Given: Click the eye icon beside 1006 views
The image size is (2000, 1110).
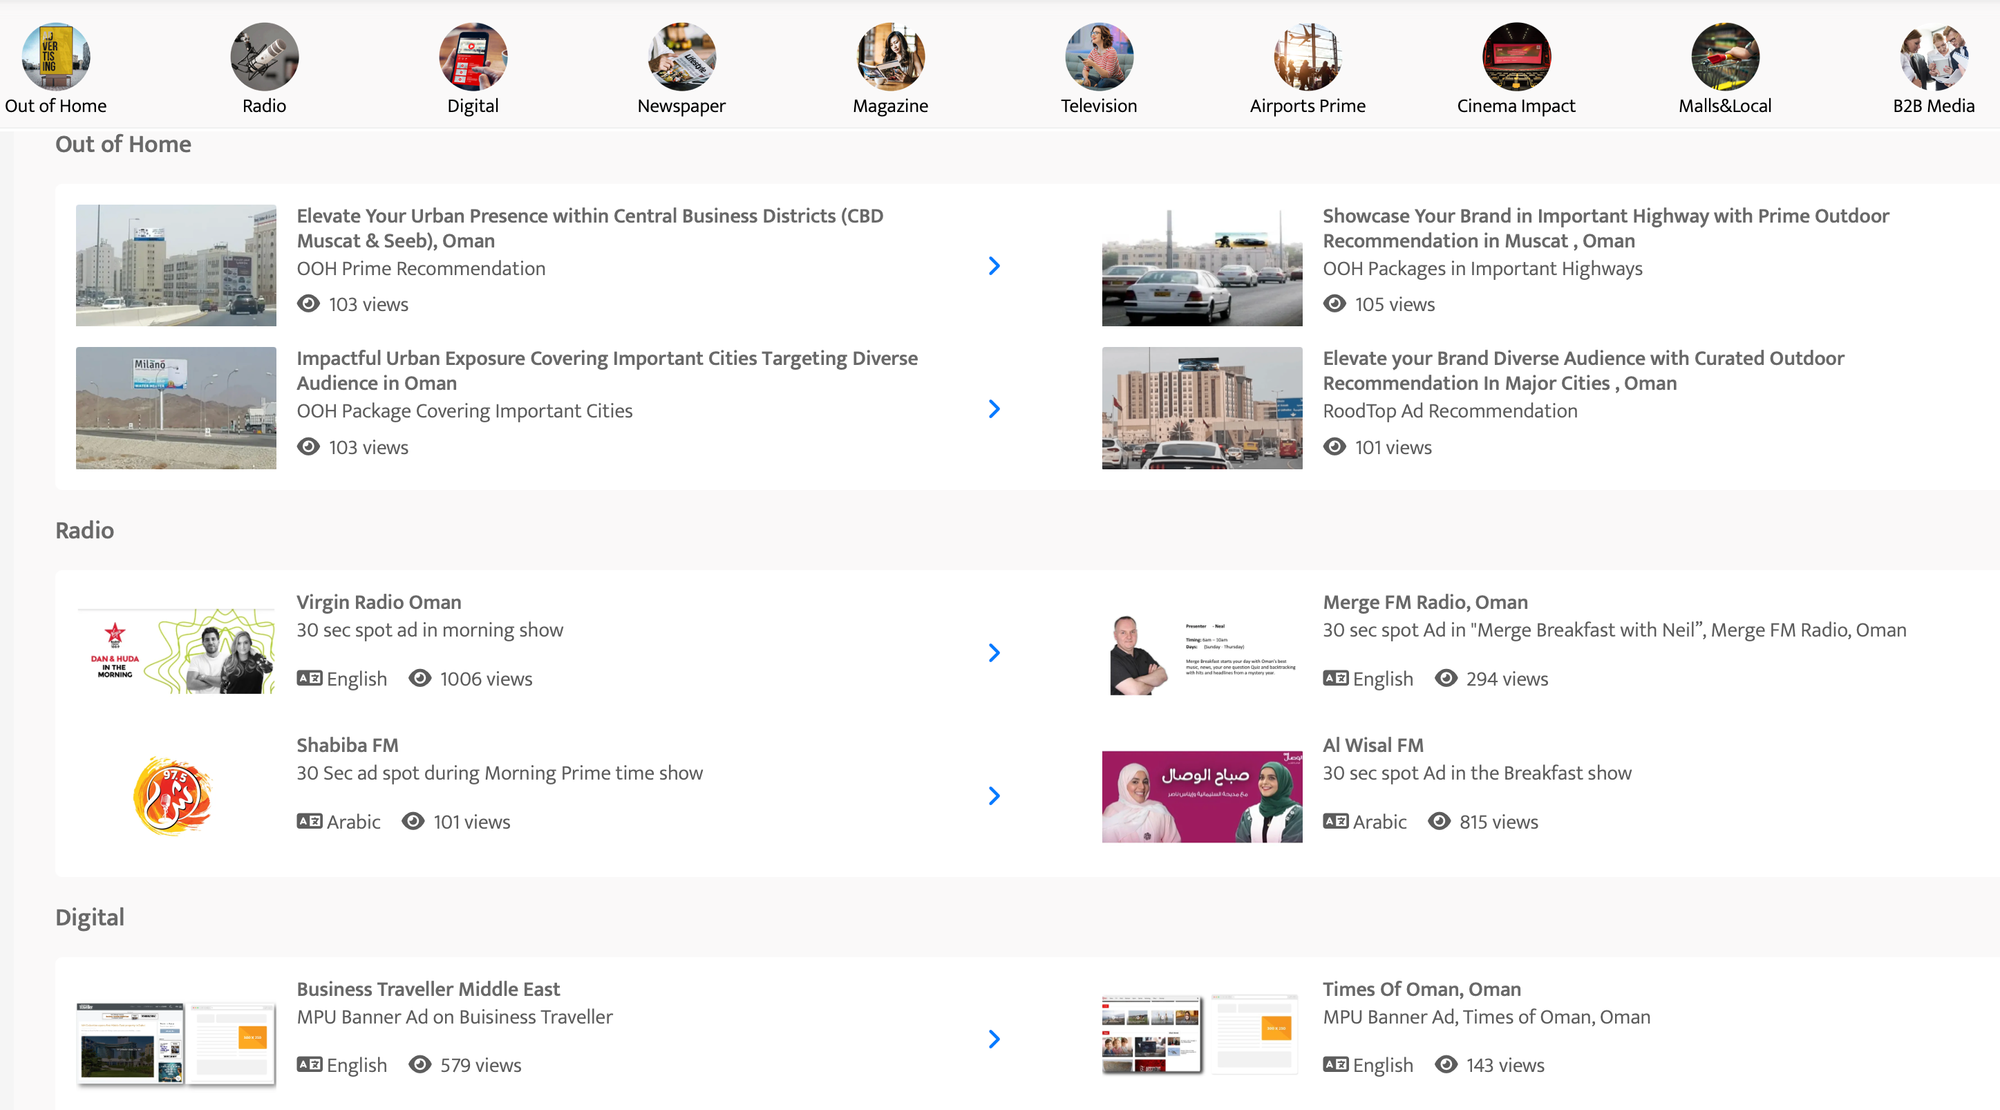Looking at the screenshot, I should (x=420, y=678).
